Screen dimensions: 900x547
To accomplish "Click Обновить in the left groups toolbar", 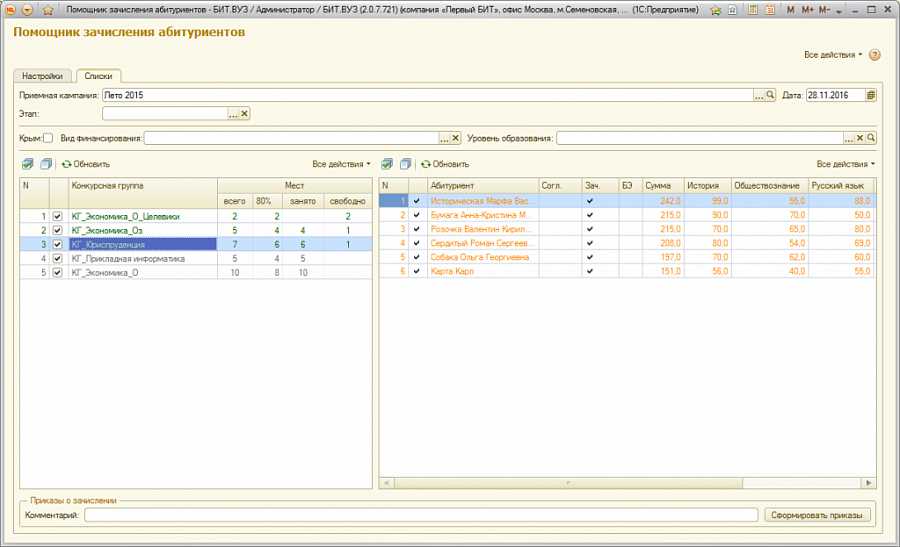I will [86, 164].
